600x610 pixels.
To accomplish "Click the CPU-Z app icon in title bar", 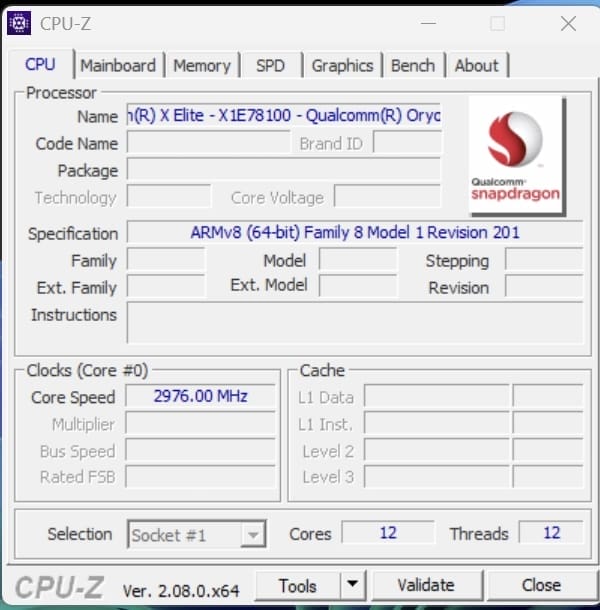I will pos(19,23).
